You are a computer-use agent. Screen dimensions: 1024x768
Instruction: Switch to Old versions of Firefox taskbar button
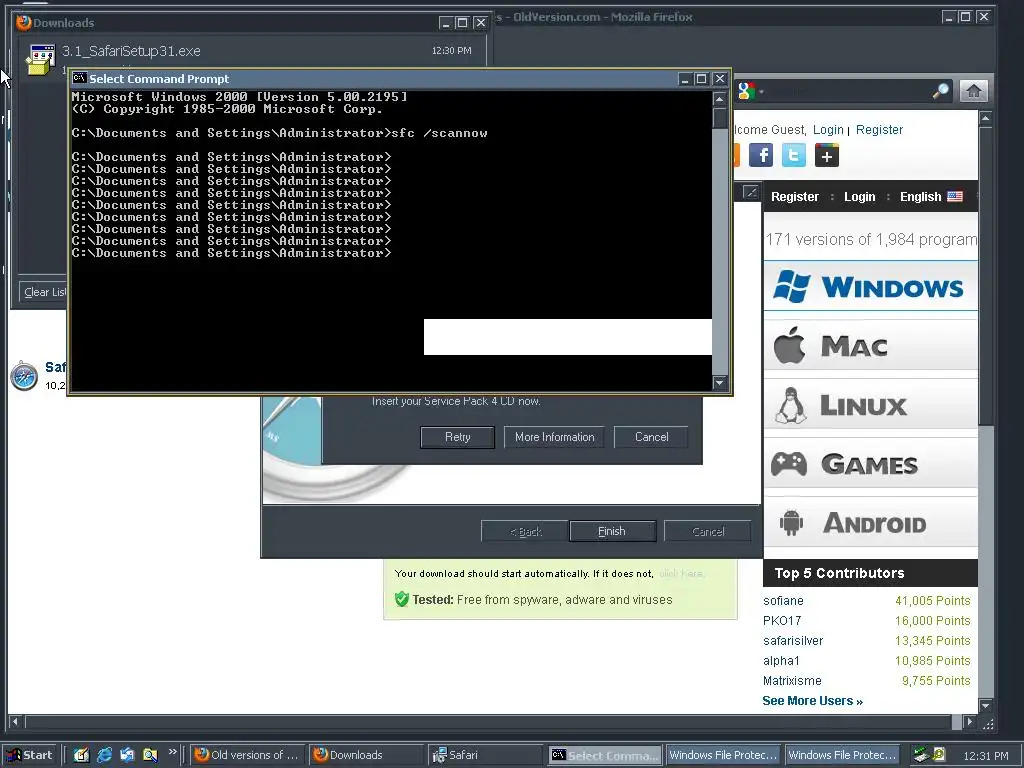(248, 755)
